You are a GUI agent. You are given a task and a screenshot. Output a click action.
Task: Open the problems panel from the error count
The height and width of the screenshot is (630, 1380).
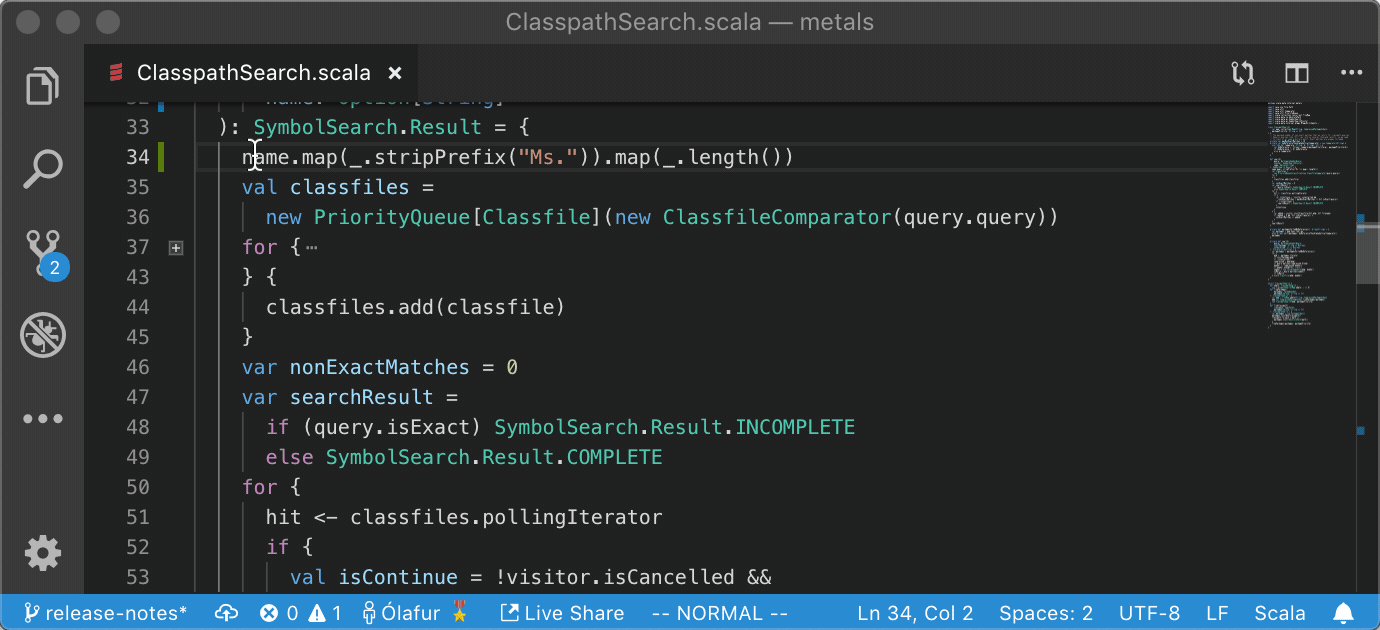(278, 613)
